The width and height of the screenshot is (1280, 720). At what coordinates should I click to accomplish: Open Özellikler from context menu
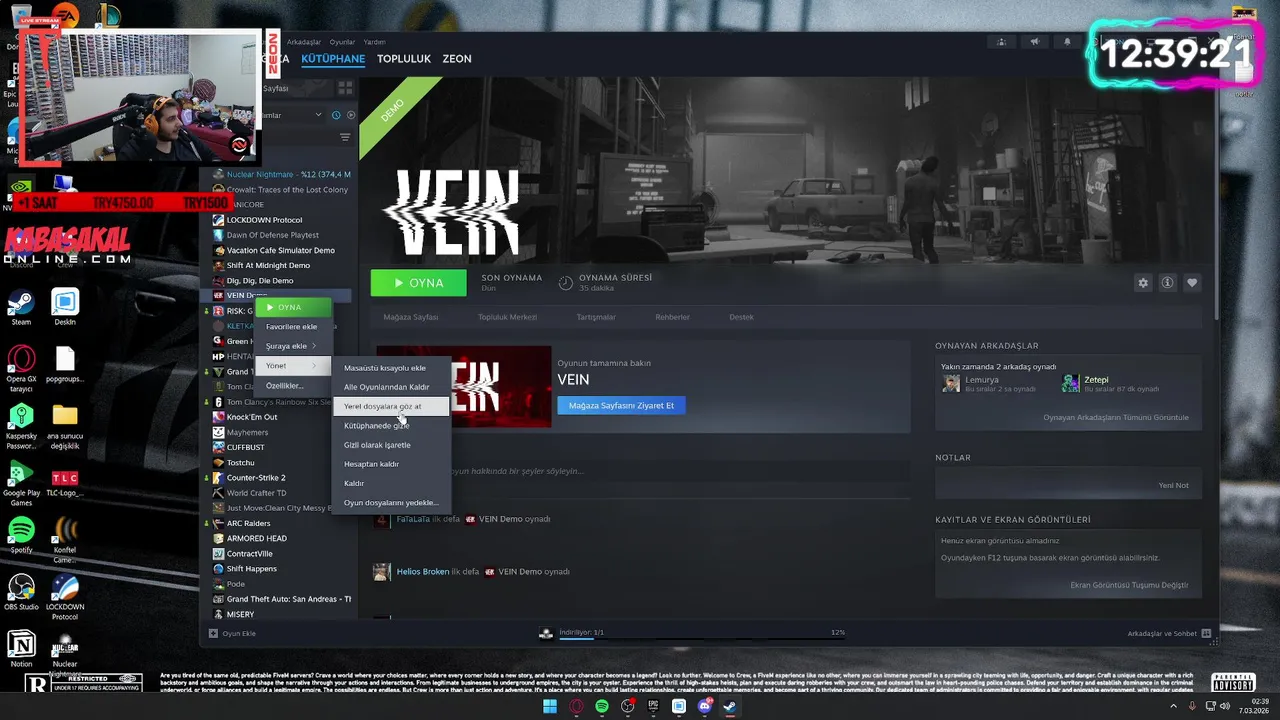tap(293, 386)
